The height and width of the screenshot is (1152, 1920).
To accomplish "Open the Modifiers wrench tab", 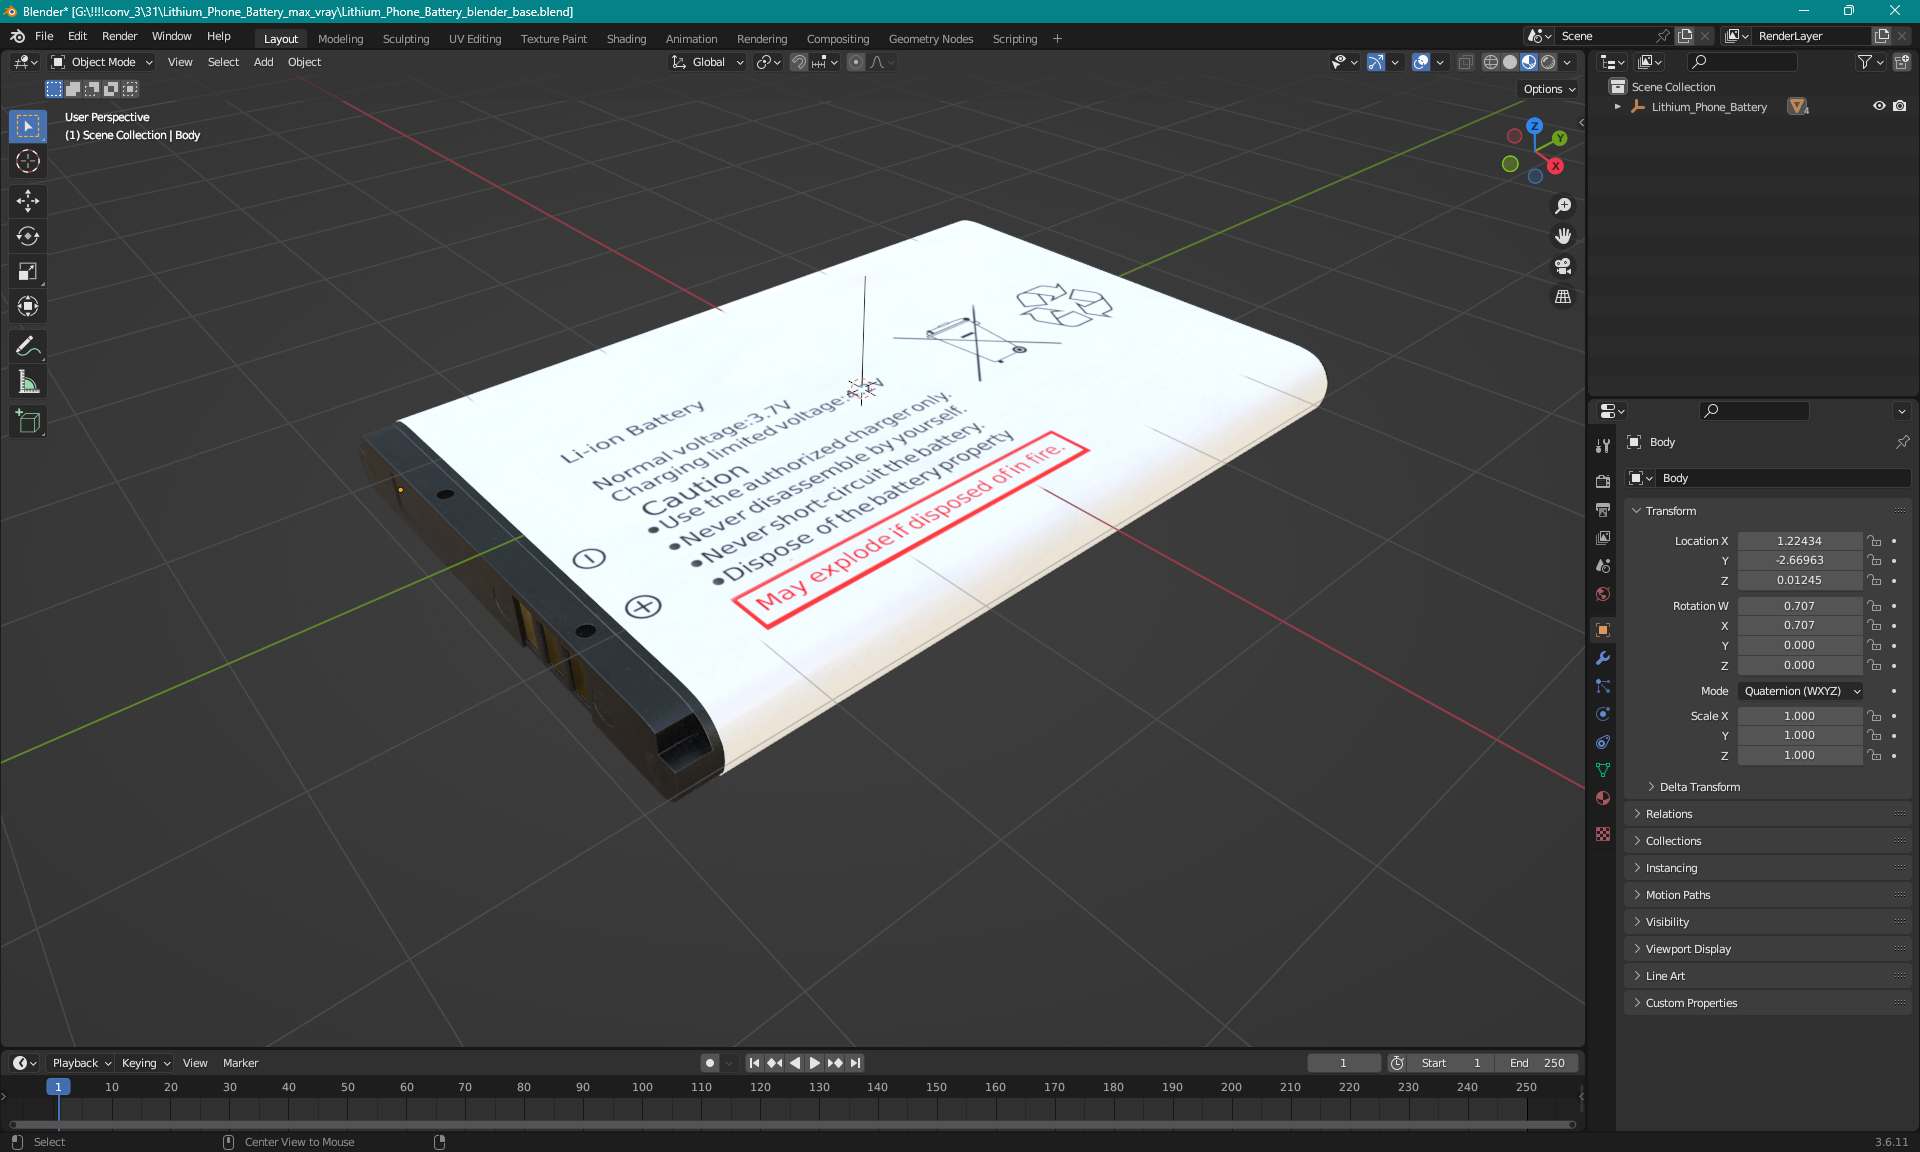I will pos(1603,658).
